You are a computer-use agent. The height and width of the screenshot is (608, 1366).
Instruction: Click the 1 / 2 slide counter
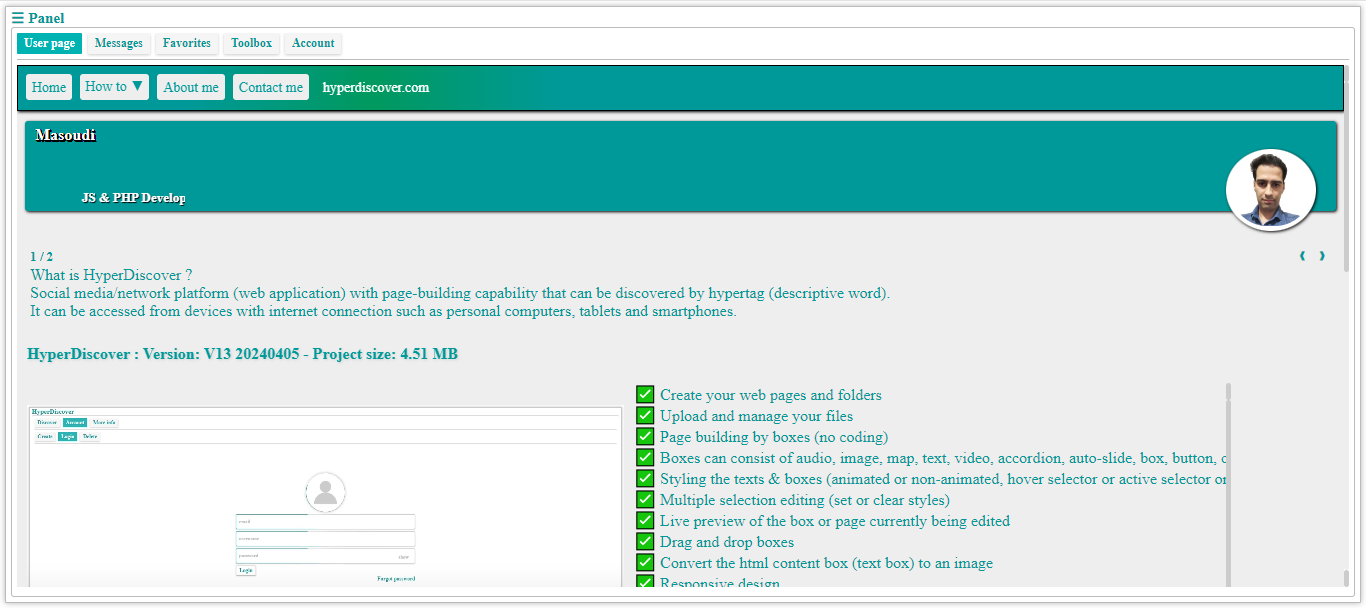point(42,257)
